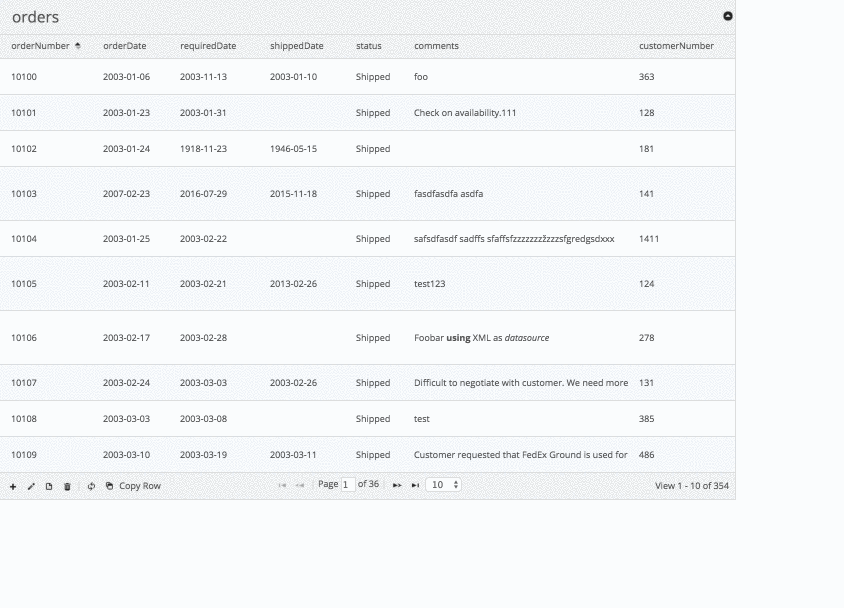
Task: Click the required date 1918-11-23
Action: [203, 149]
